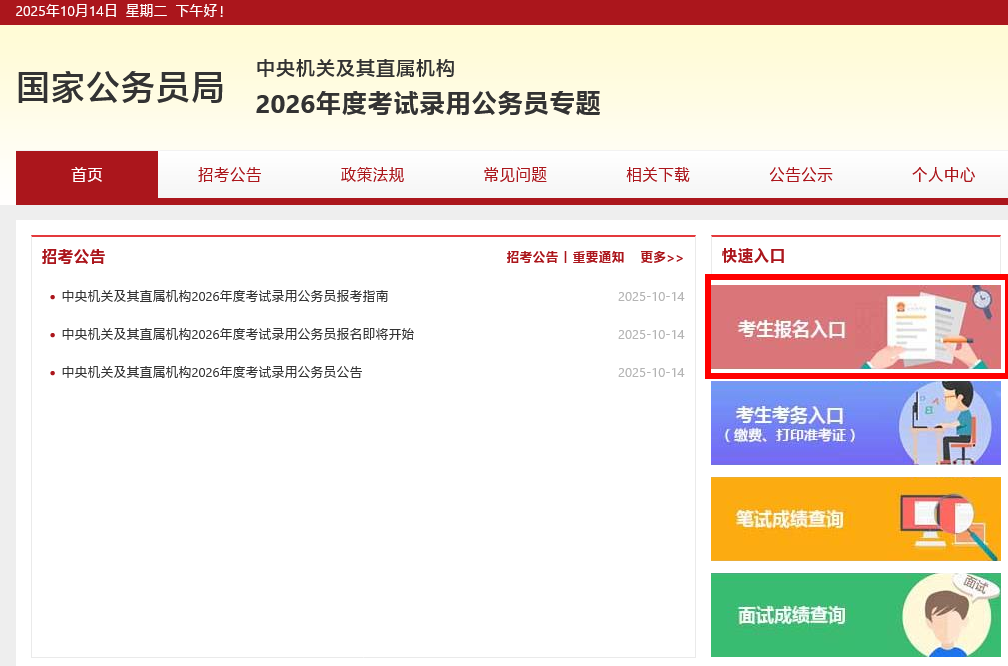Open the 考生报名入口 registration banner
This screenshot has height=666, width=1008.
point(855,327)
